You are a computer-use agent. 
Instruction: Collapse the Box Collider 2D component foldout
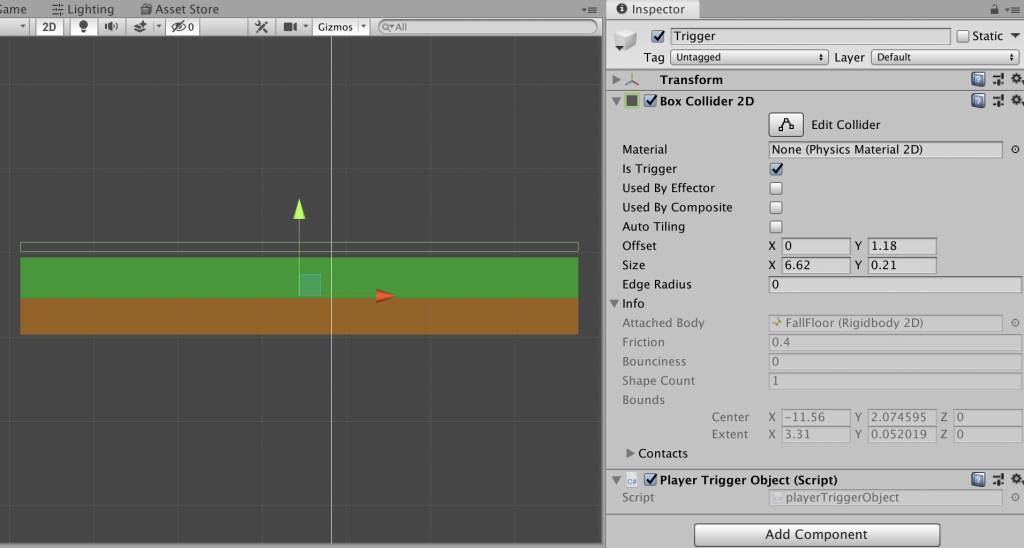(616, 101)
